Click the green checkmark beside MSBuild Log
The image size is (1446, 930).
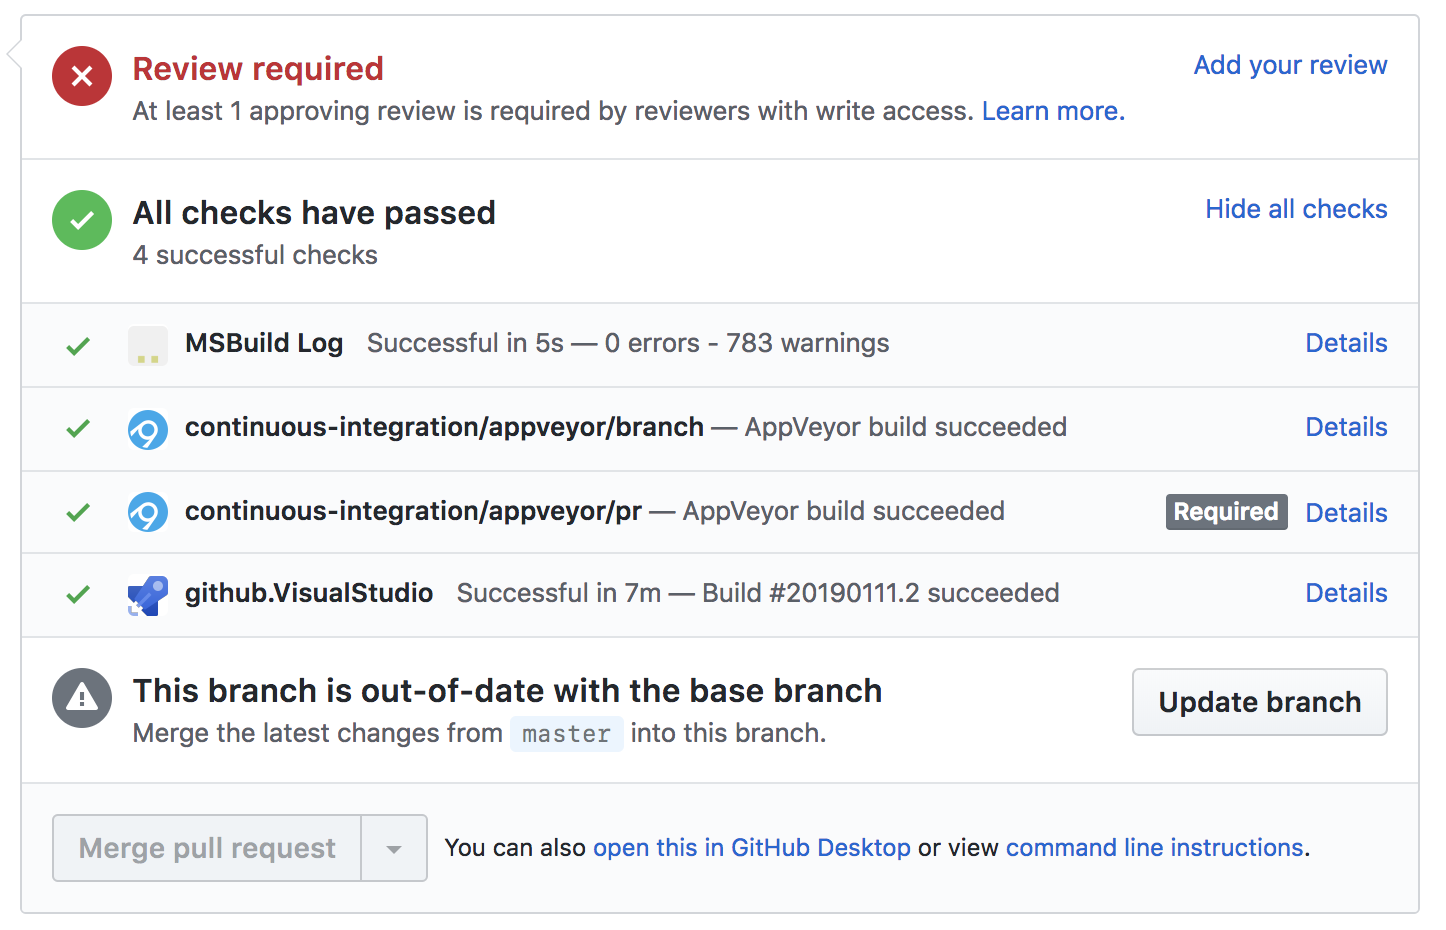[78, 346]
